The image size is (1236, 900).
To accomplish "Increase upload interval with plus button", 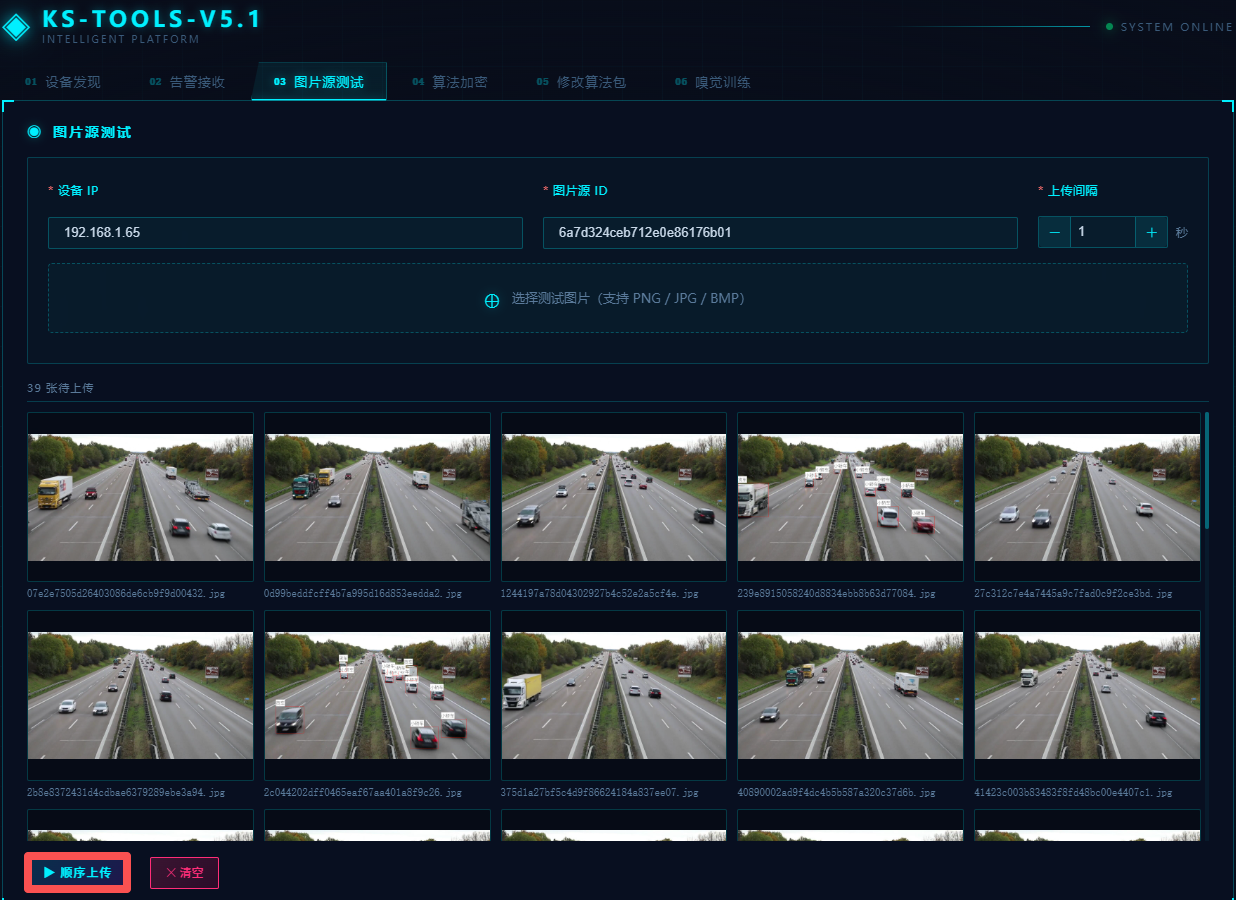I will coord(1152,232).
